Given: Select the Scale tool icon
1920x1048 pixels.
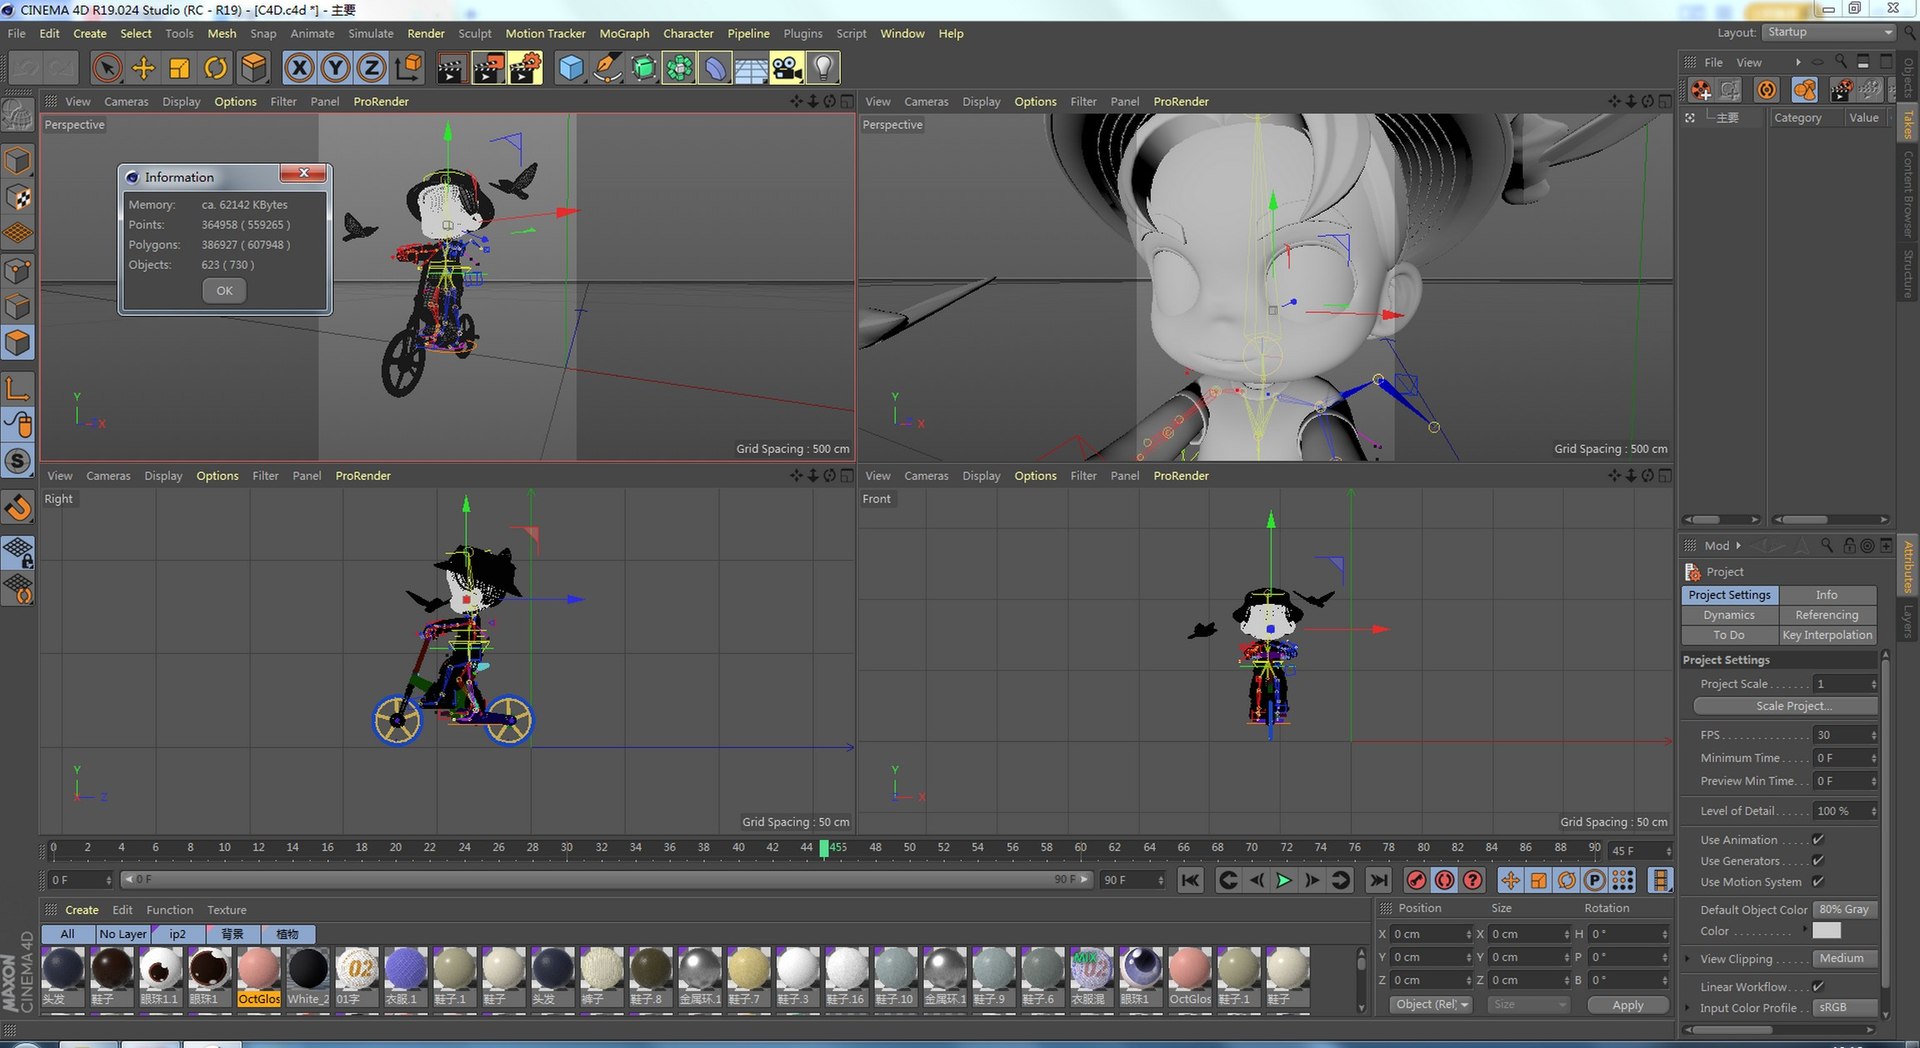Looking at the screenshot, I should (179, 68).
